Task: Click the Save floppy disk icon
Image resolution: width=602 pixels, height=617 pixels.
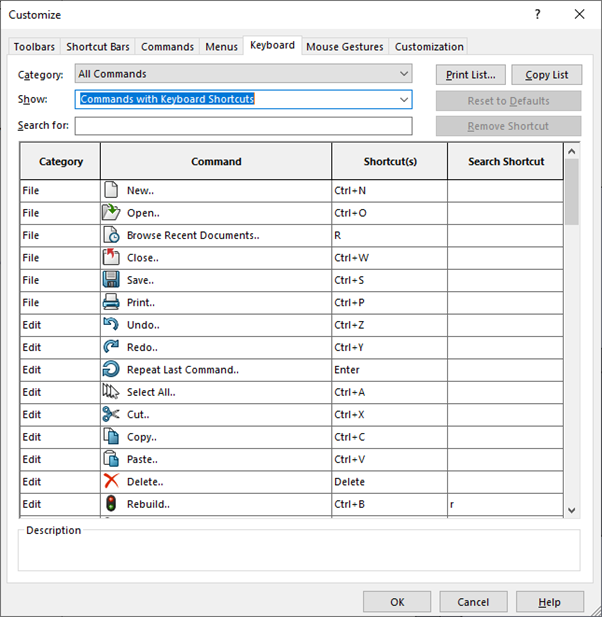Action: point(111,280)
